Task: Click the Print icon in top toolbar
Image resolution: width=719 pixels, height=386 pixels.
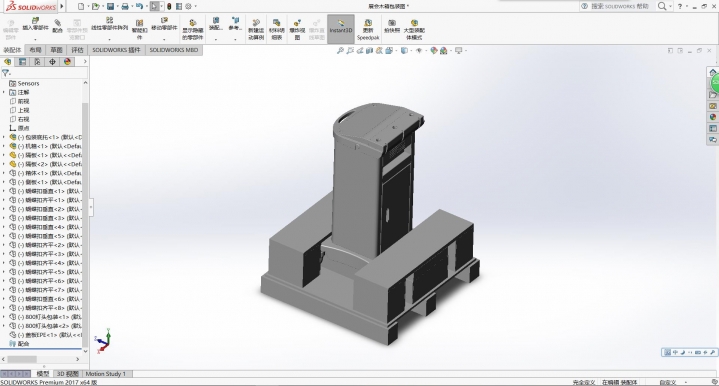Action: pyautogui.click(x=125, y=6)
